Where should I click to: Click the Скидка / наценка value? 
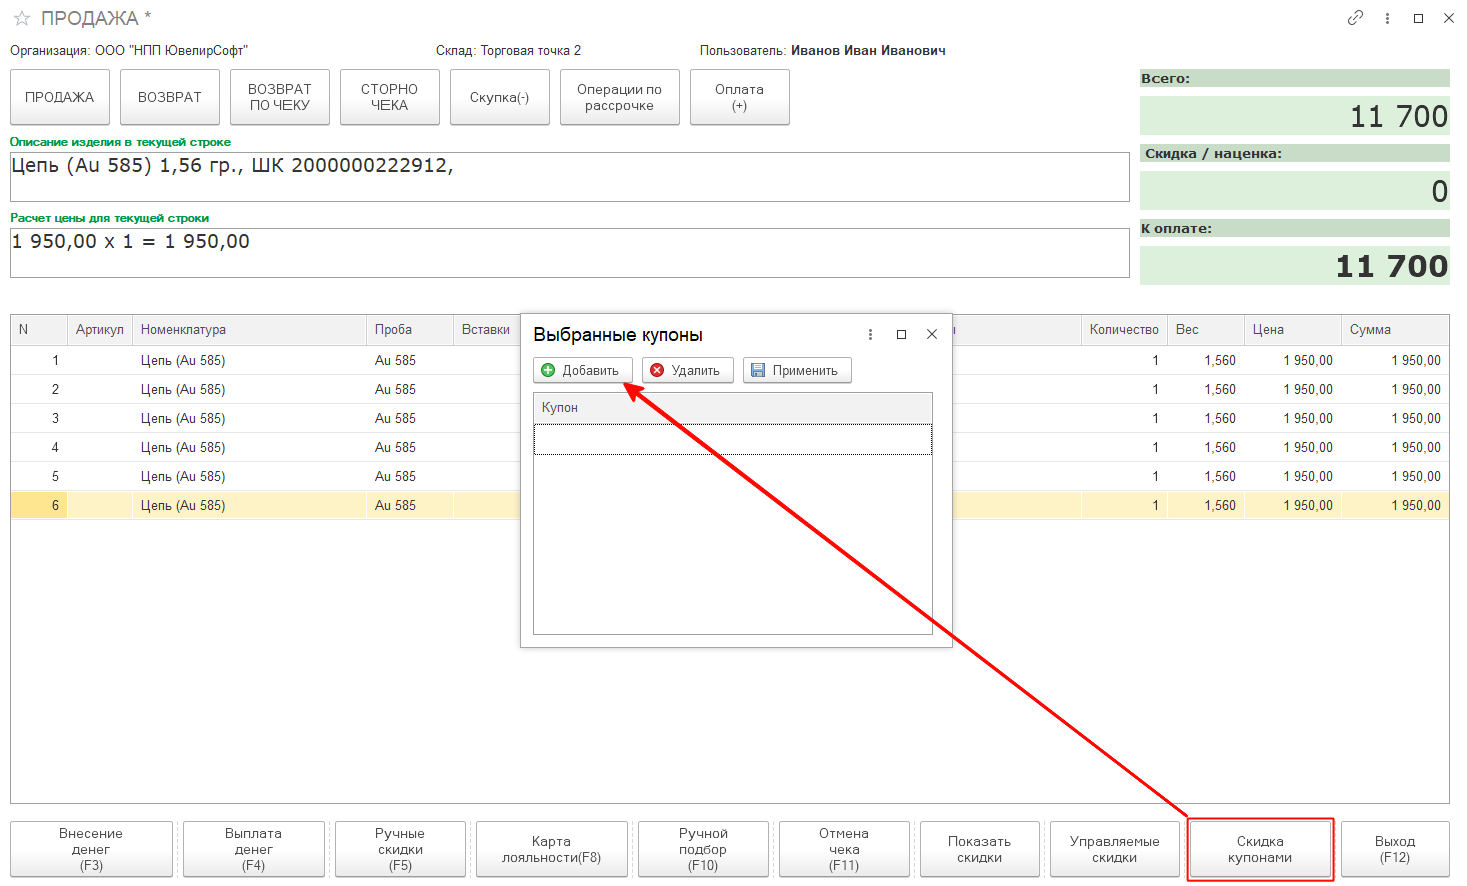click(x=1295, y=190)
